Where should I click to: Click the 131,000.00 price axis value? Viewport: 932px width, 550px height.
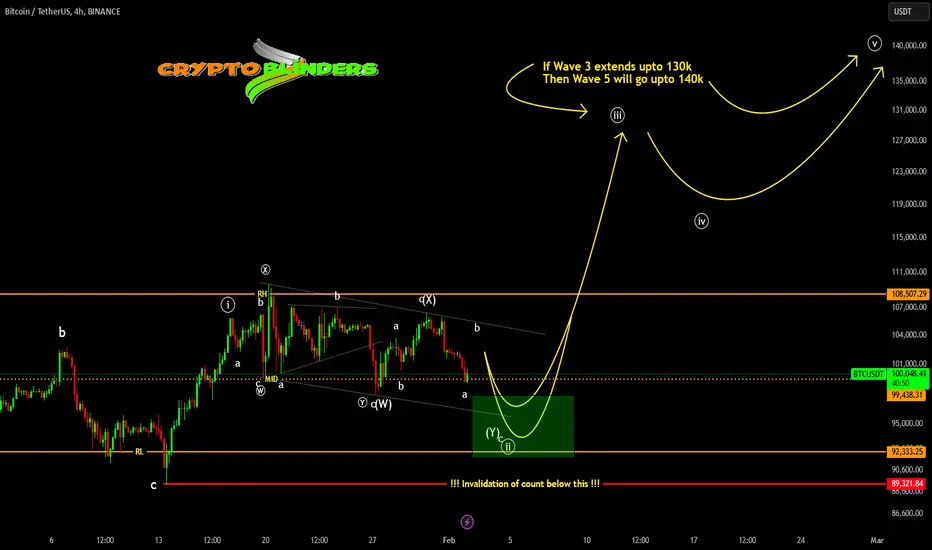point(909,110)
